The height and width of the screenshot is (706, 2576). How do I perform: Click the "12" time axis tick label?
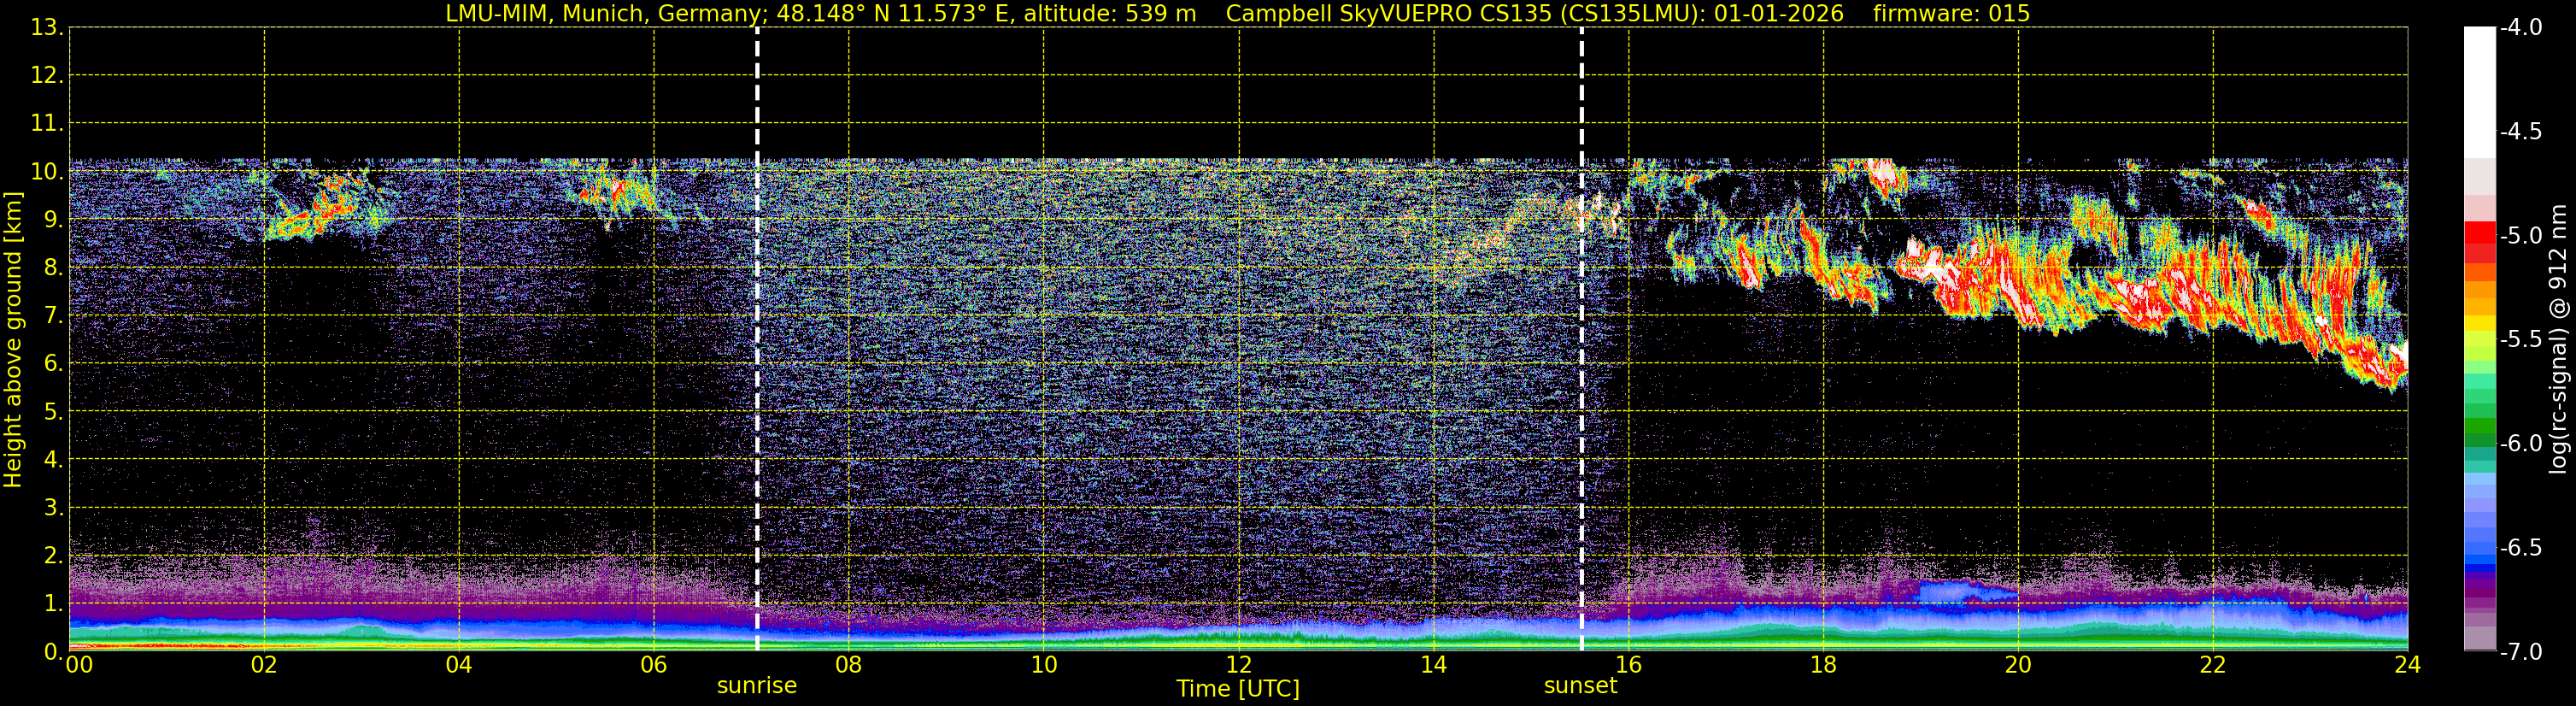click(x=1238, y=665)
